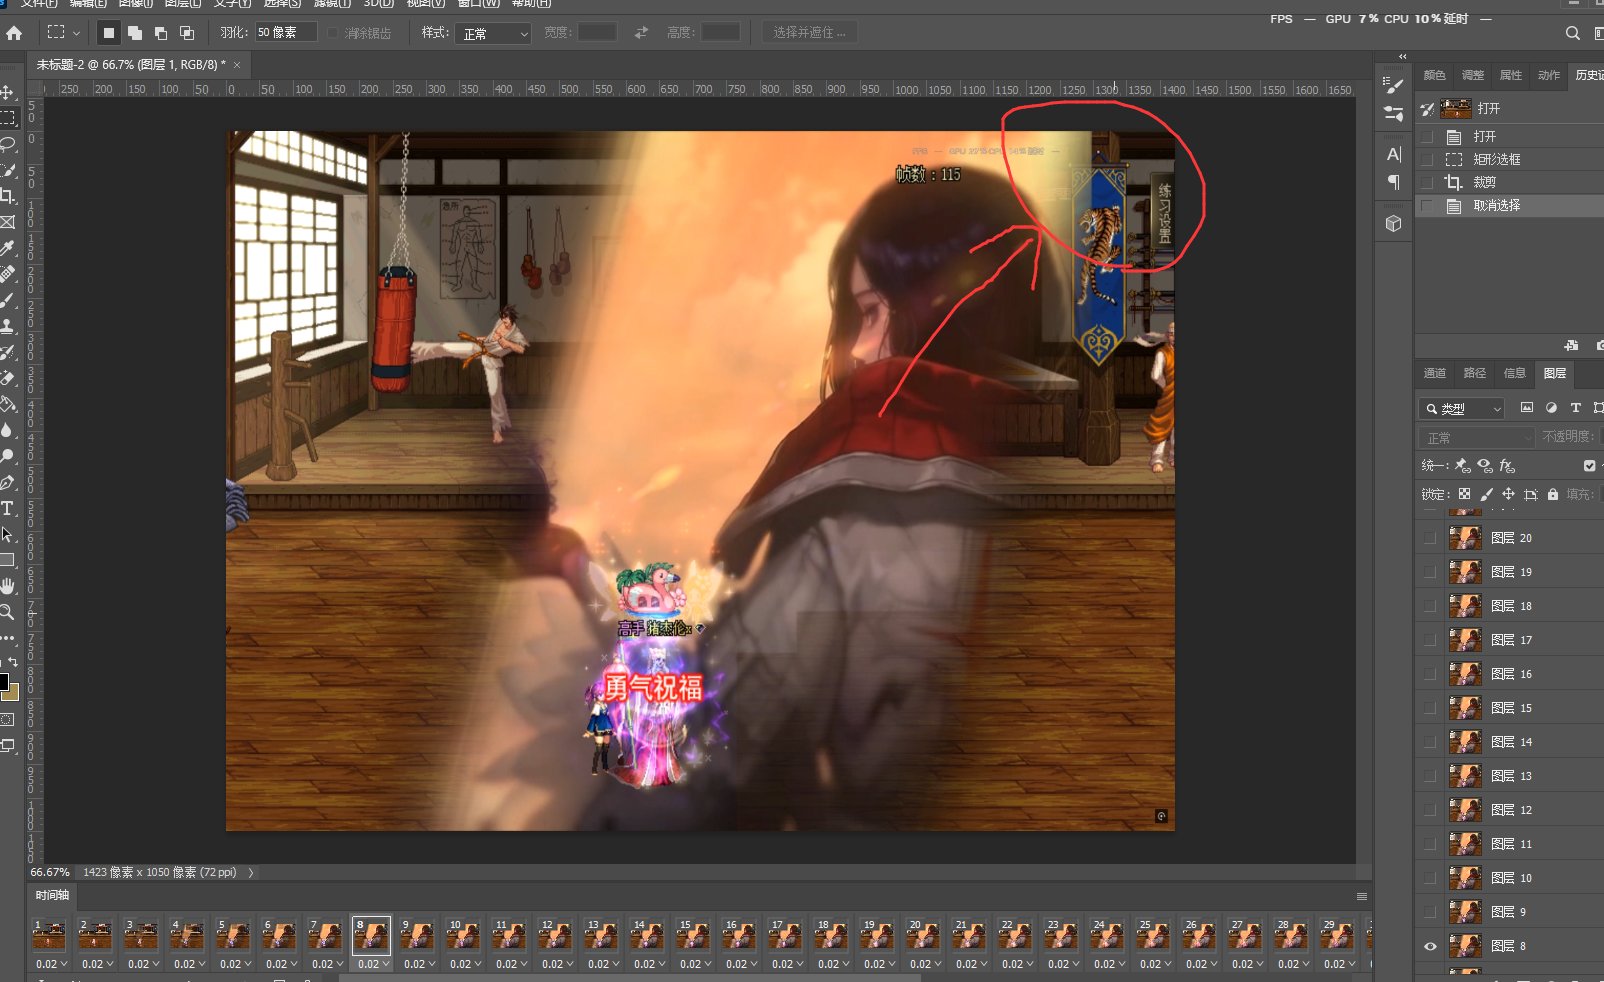Choose the Subtract from Selection mode icon
The width and height of the screenshot is (1604, 982).
(161, 33)
